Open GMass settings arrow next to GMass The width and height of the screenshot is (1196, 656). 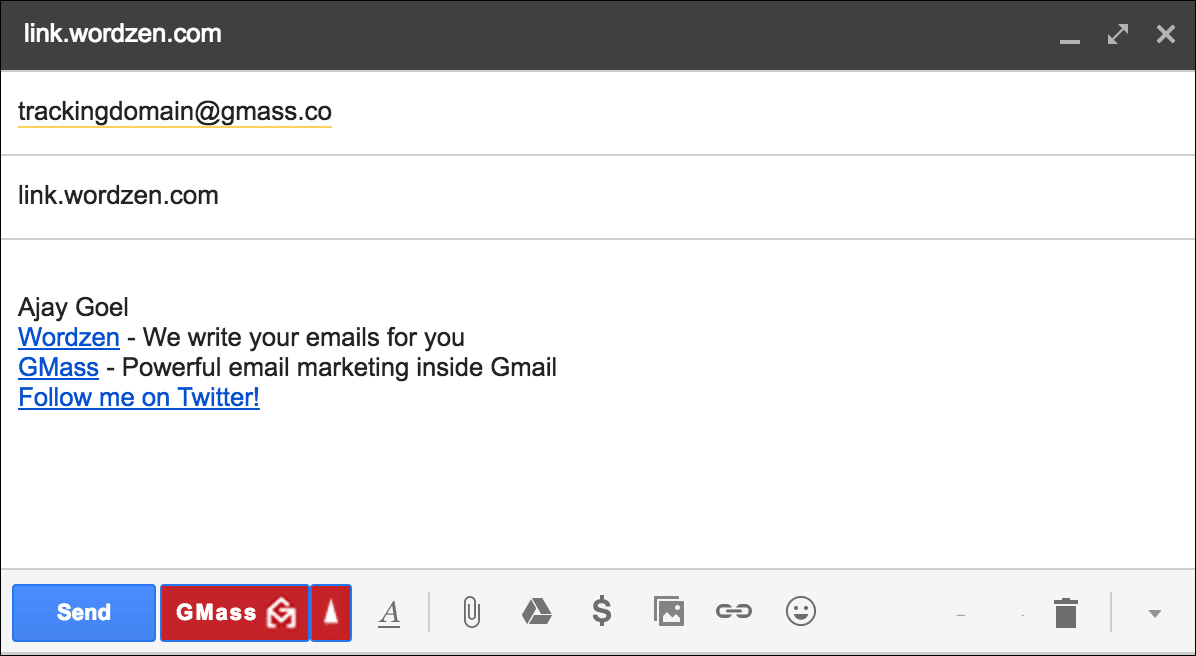[331, 613]
